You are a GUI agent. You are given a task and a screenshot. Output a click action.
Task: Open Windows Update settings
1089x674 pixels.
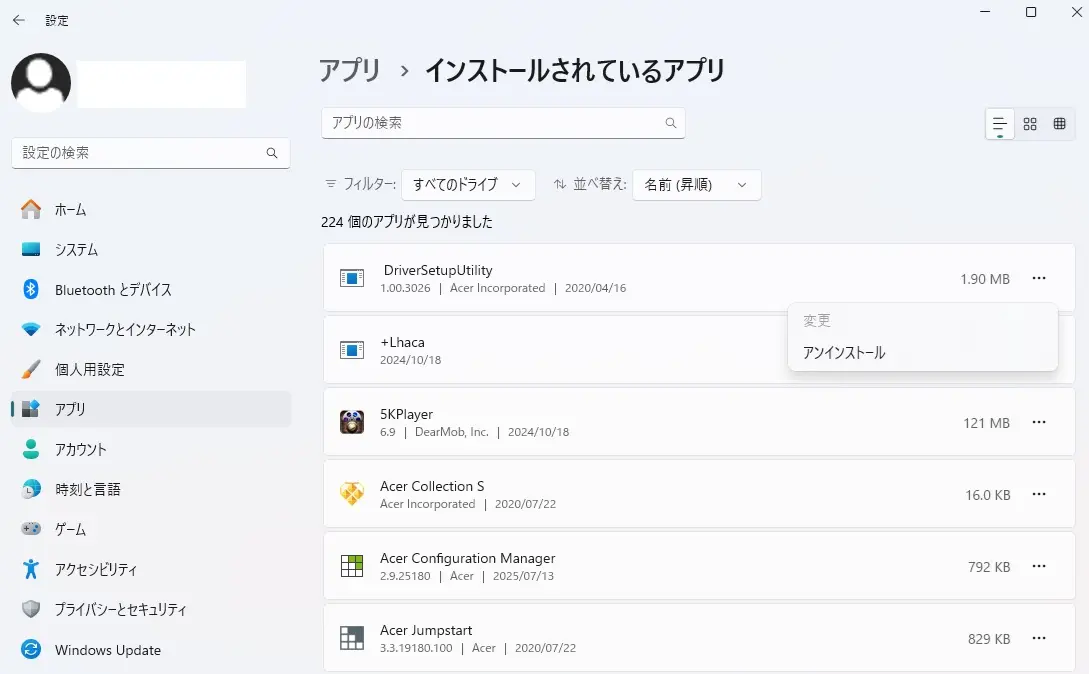[x=151, y=650]
